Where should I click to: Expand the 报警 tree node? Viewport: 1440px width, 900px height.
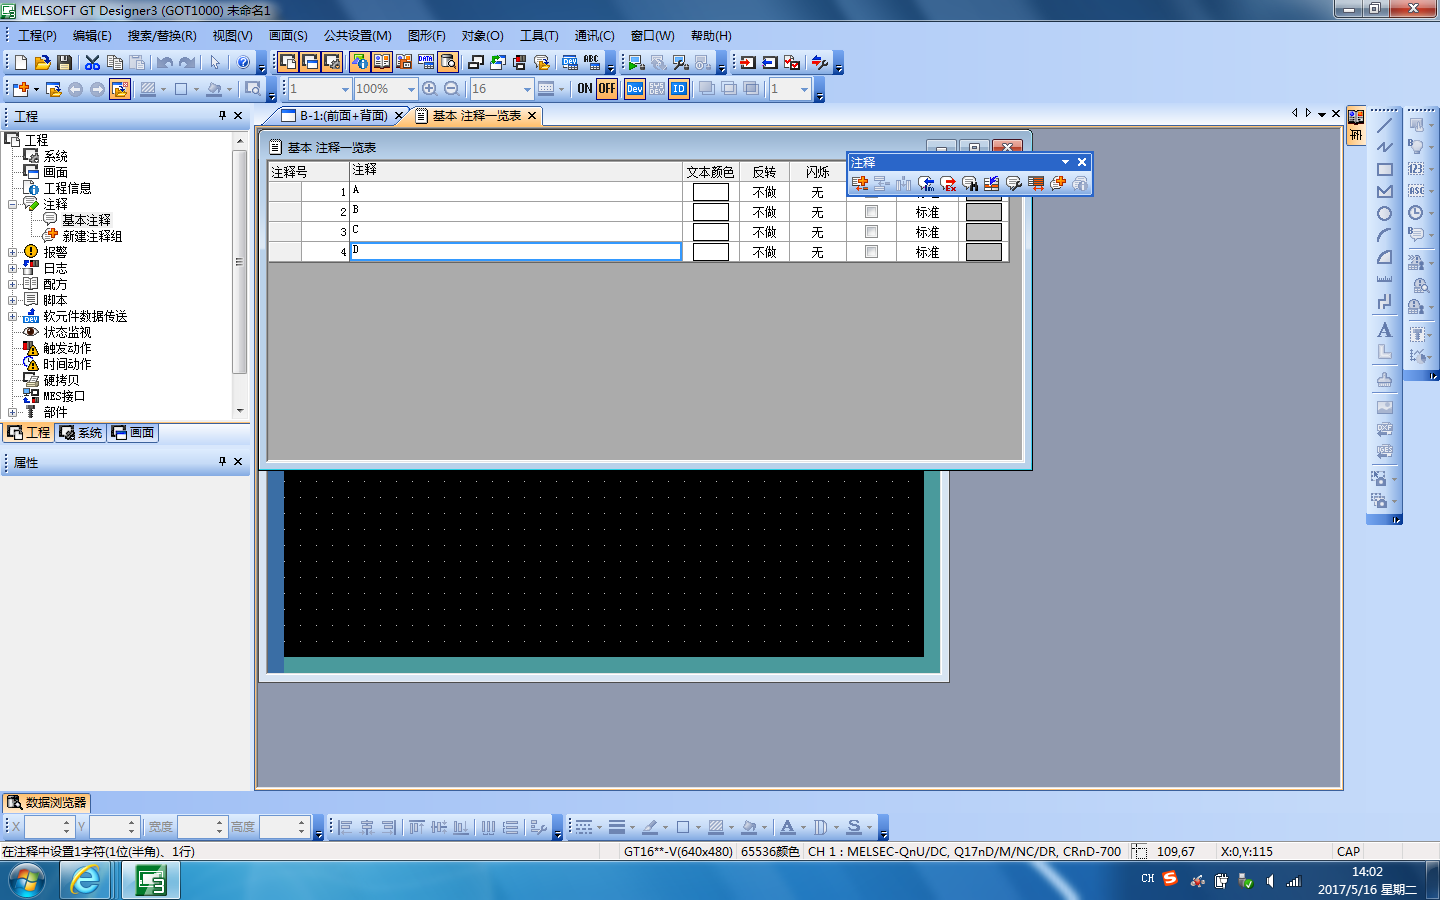[x=13, y=253]
